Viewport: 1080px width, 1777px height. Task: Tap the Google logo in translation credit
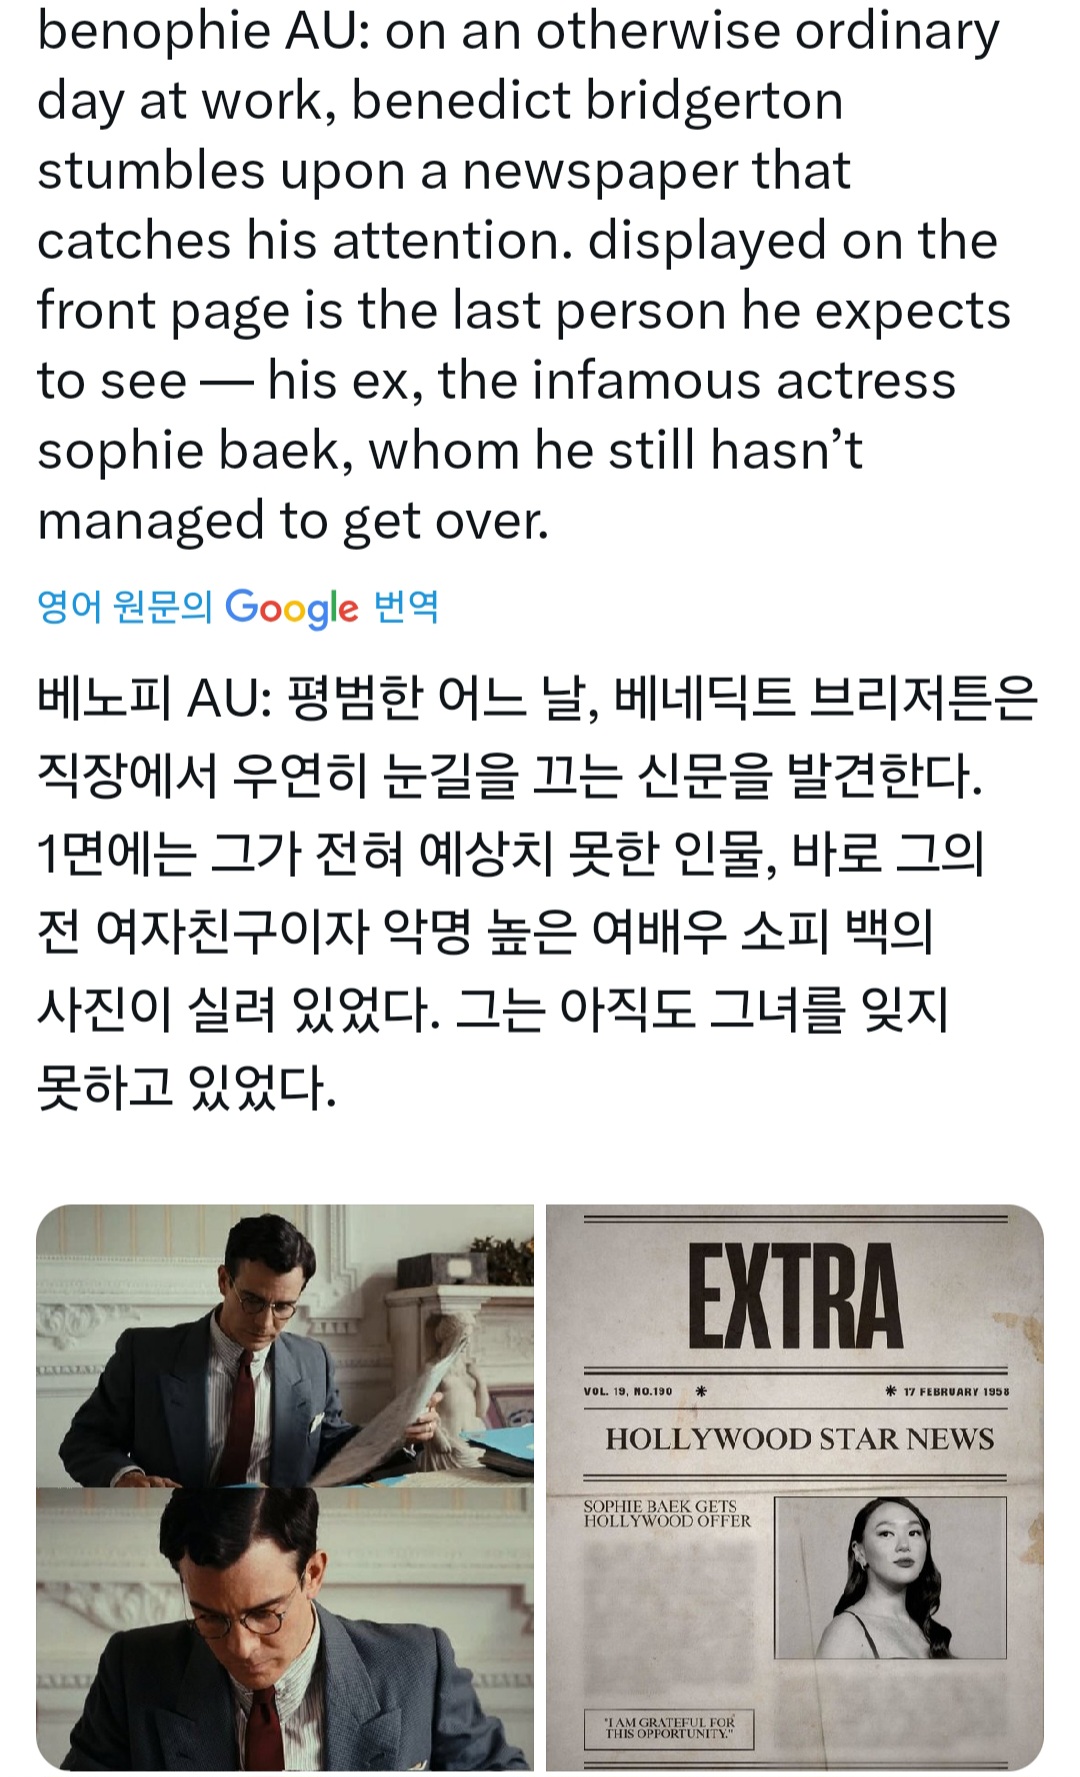click(291, 607)
